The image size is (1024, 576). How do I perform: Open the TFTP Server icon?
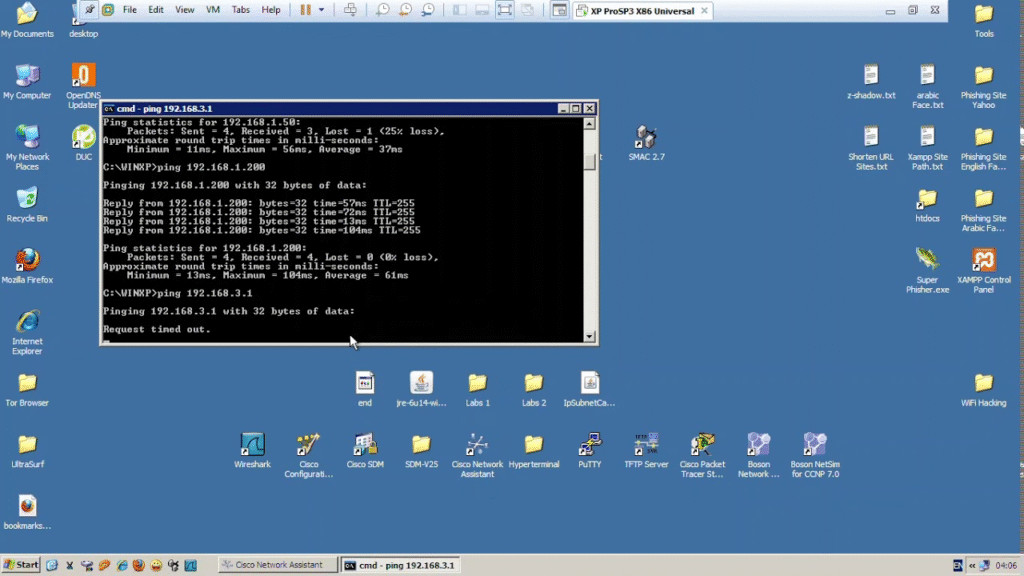tap(646, 444)
